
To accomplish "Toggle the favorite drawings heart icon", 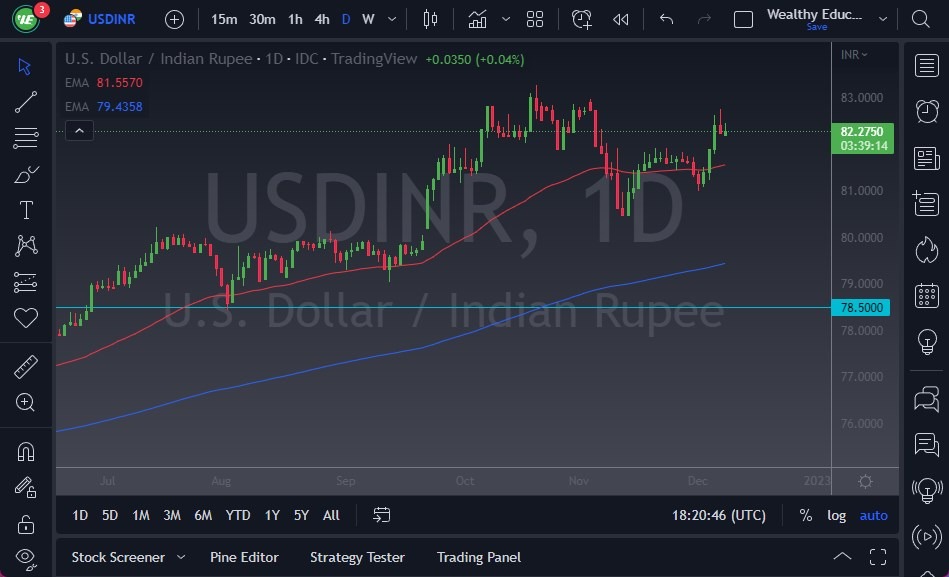I will coord(25,318).
